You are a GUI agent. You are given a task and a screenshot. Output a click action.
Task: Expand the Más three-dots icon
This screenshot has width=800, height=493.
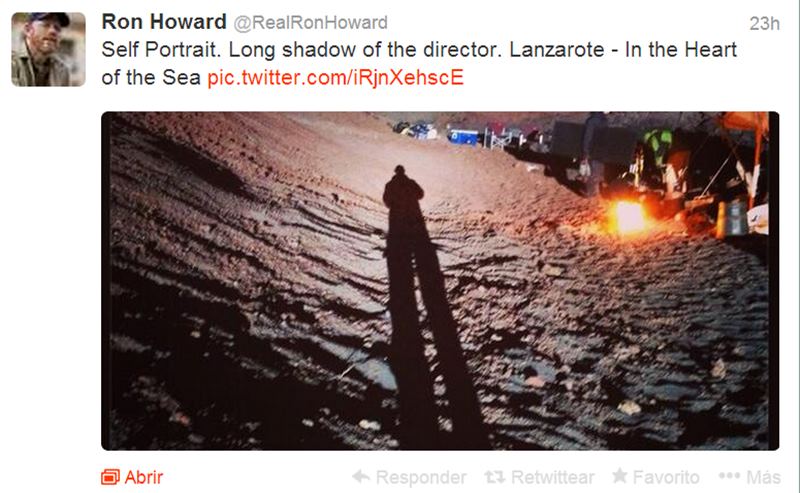(729, 476)
